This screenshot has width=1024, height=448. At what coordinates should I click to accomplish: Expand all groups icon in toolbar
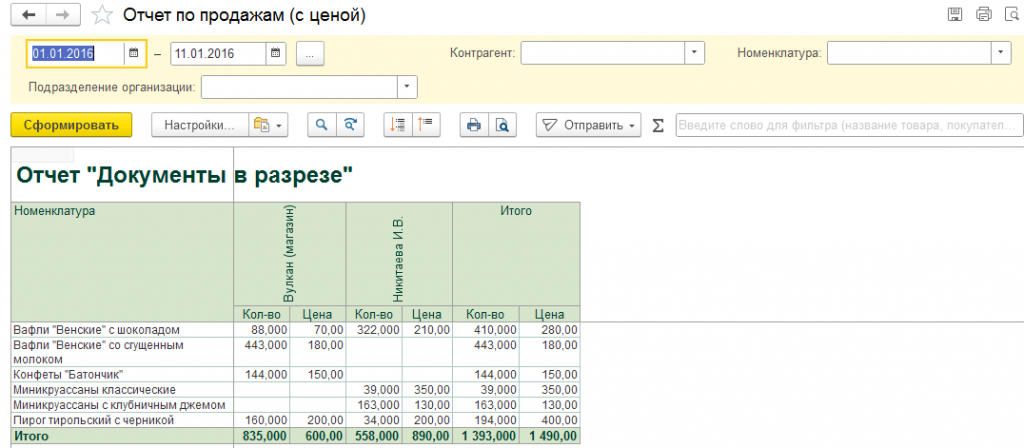click(399, 125)
